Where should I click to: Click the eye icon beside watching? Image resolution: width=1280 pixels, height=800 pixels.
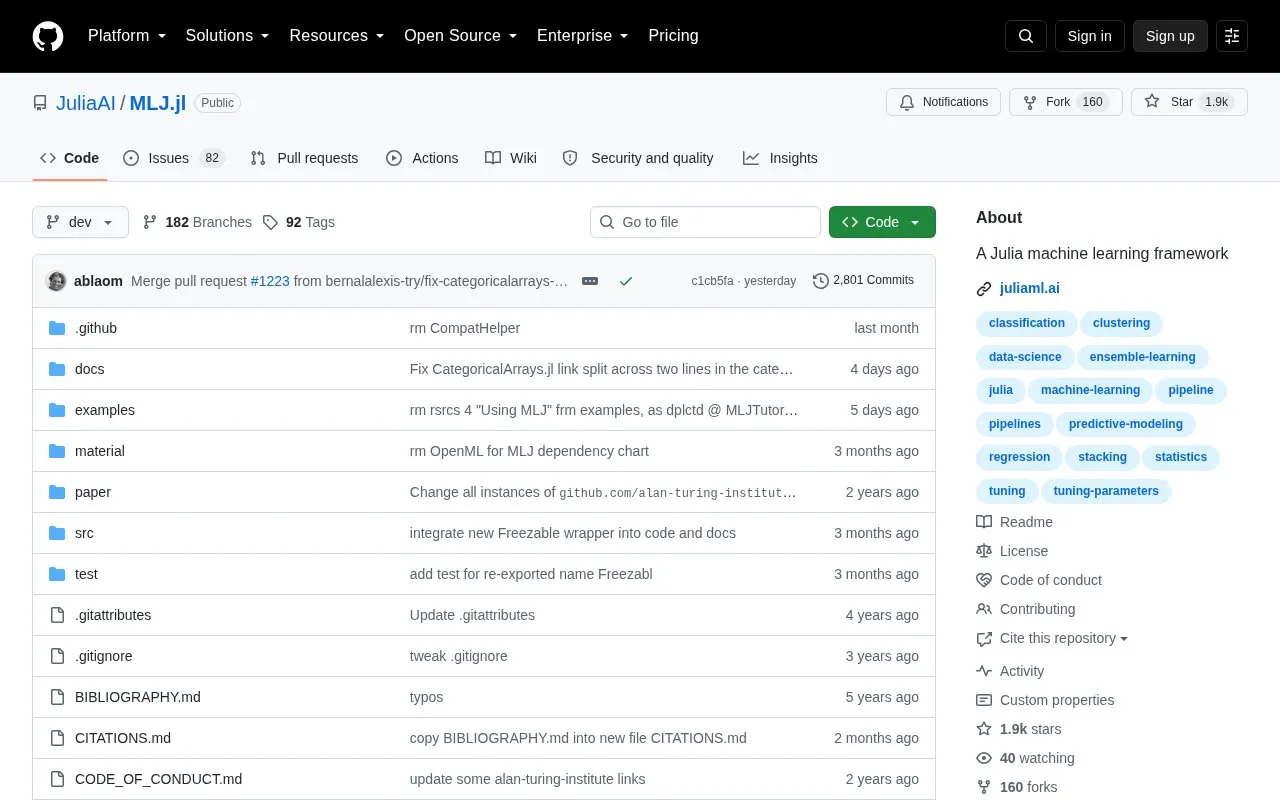984,758
